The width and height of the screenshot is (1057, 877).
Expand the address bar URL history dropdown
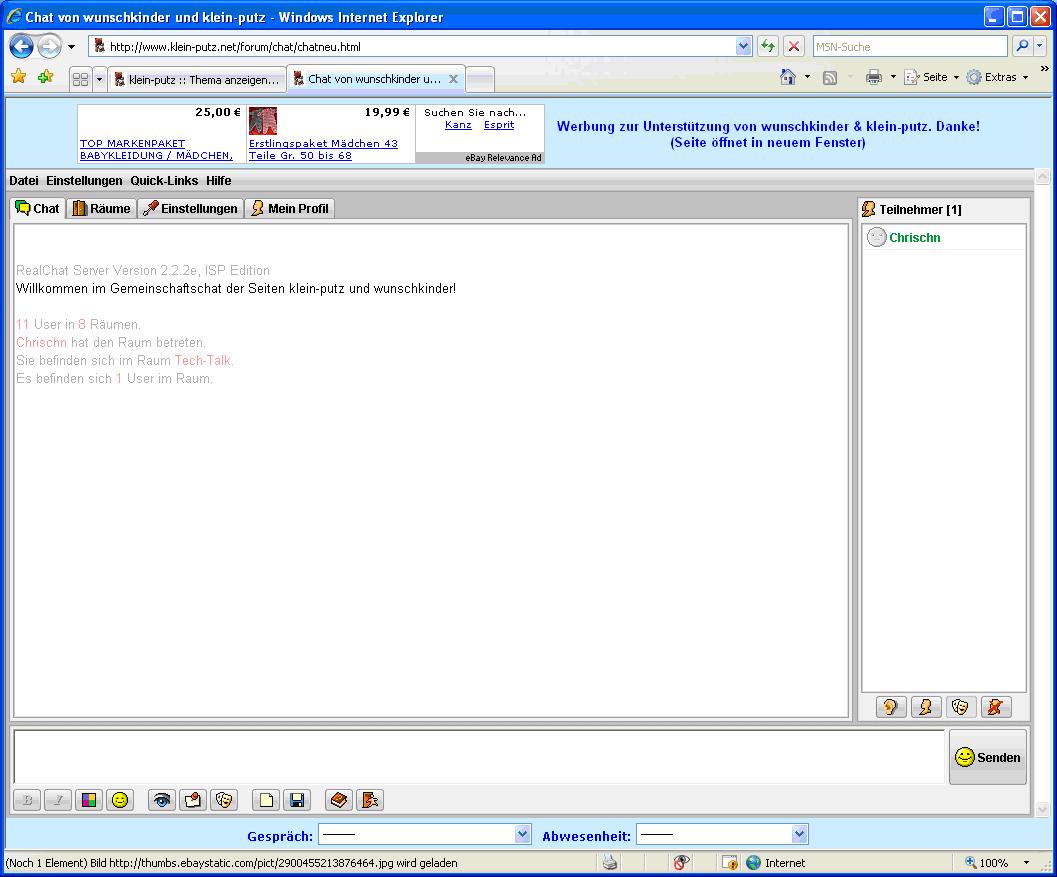(743, 46)
